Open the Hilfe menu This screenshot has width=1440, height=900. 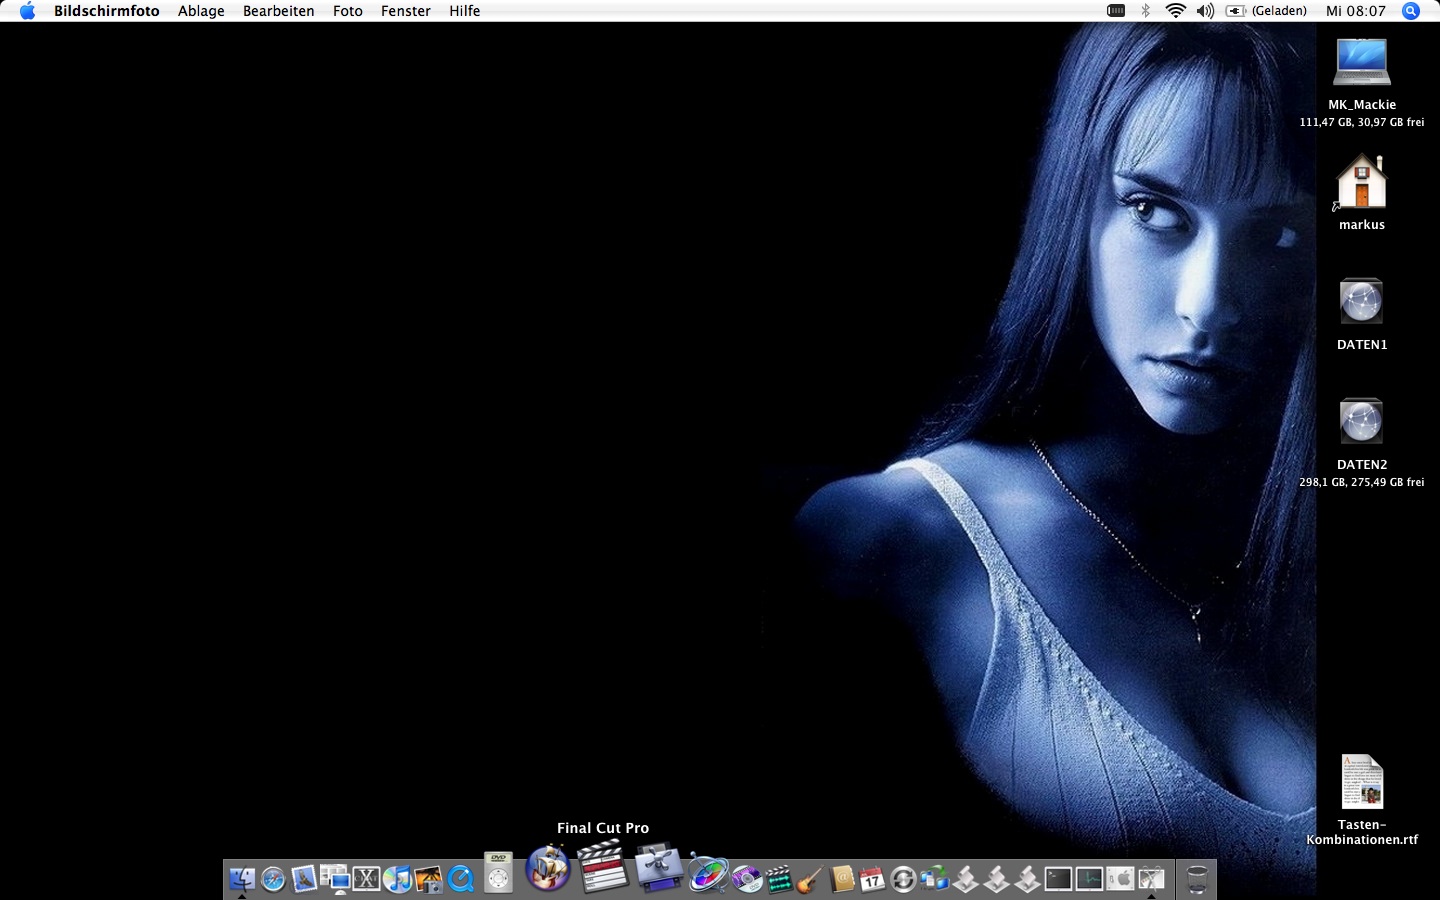(465, 11)
